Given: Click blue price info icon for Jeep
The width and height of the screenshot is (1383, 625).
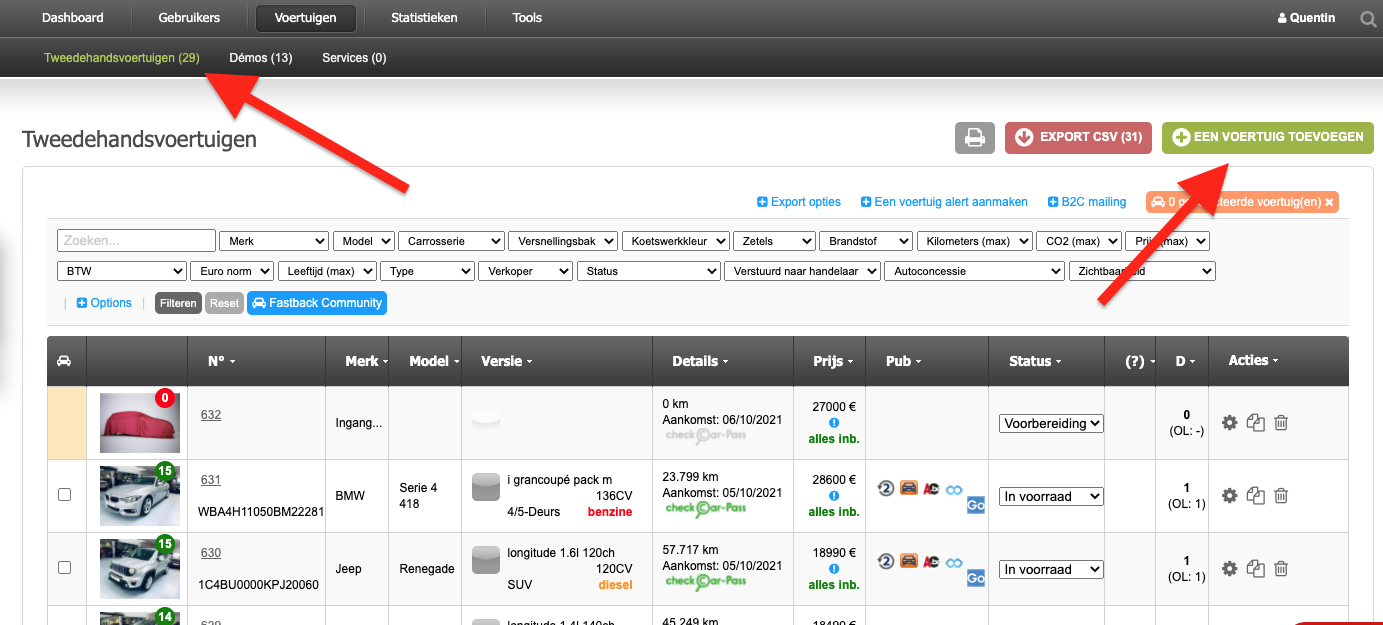Looking at the screenshot, I should [x=834, y=569].
